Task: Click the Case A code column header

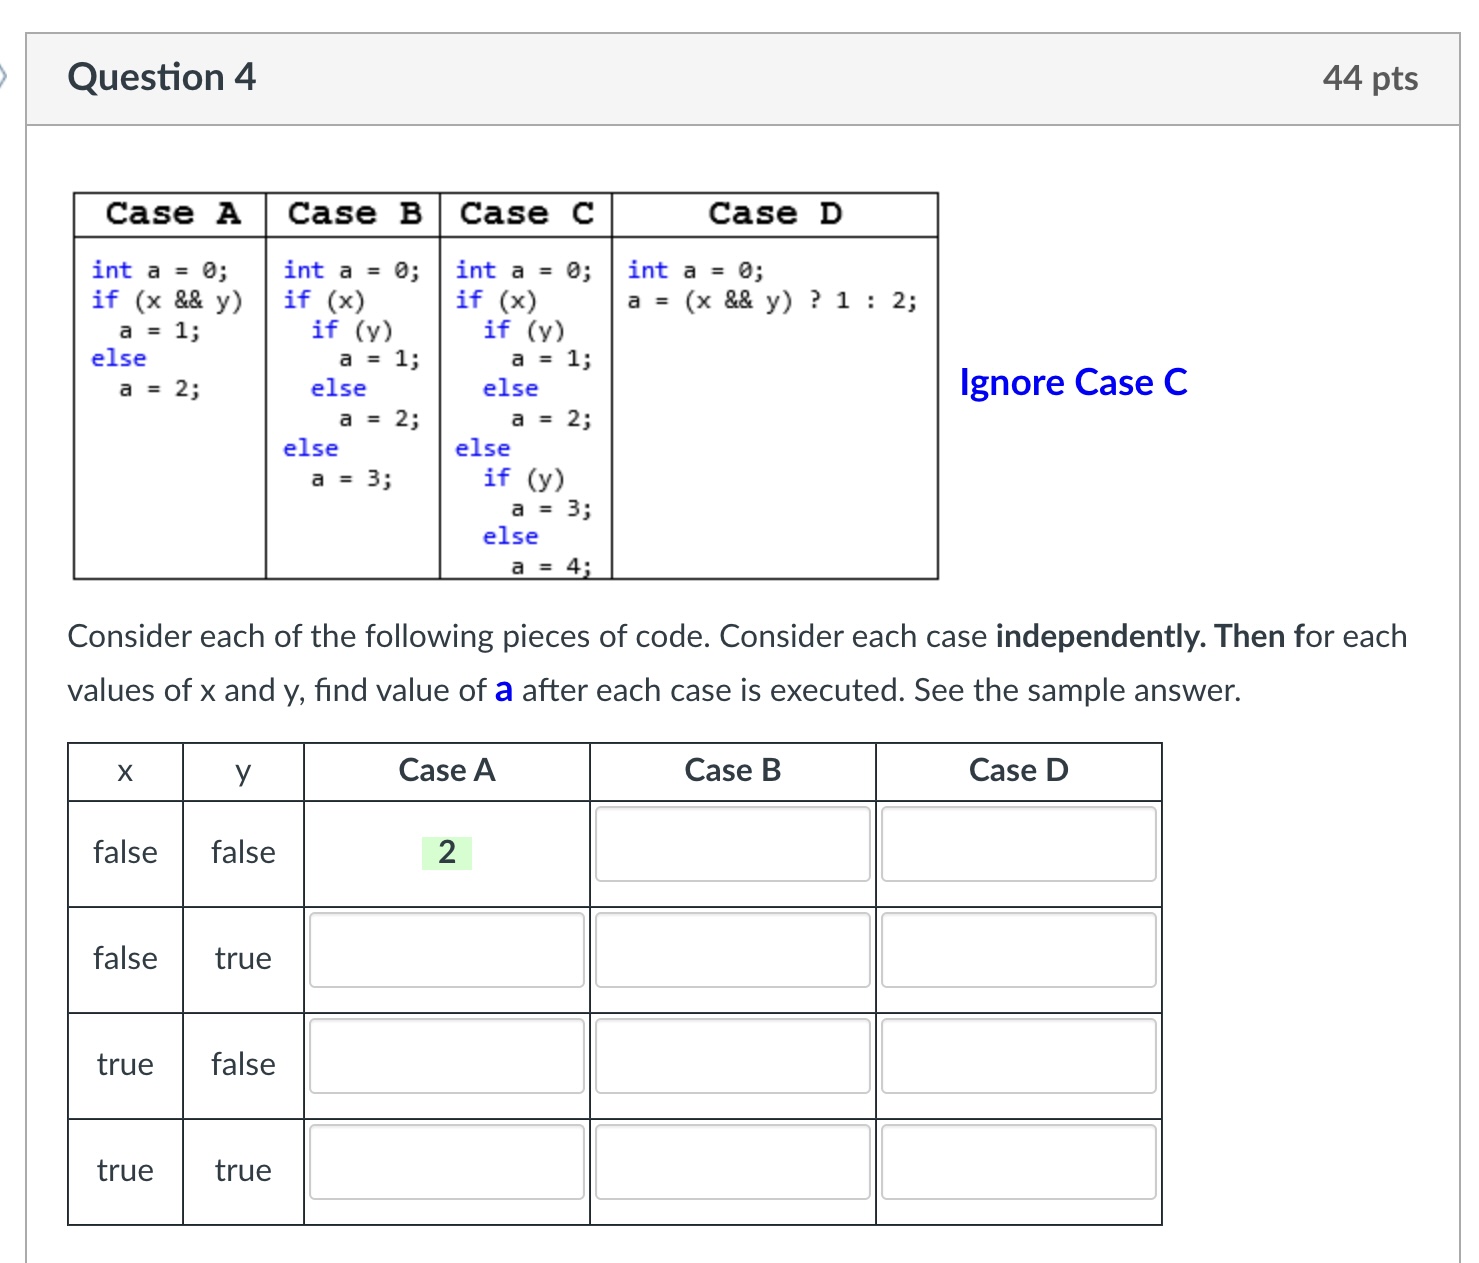Action: coord(170,212)
